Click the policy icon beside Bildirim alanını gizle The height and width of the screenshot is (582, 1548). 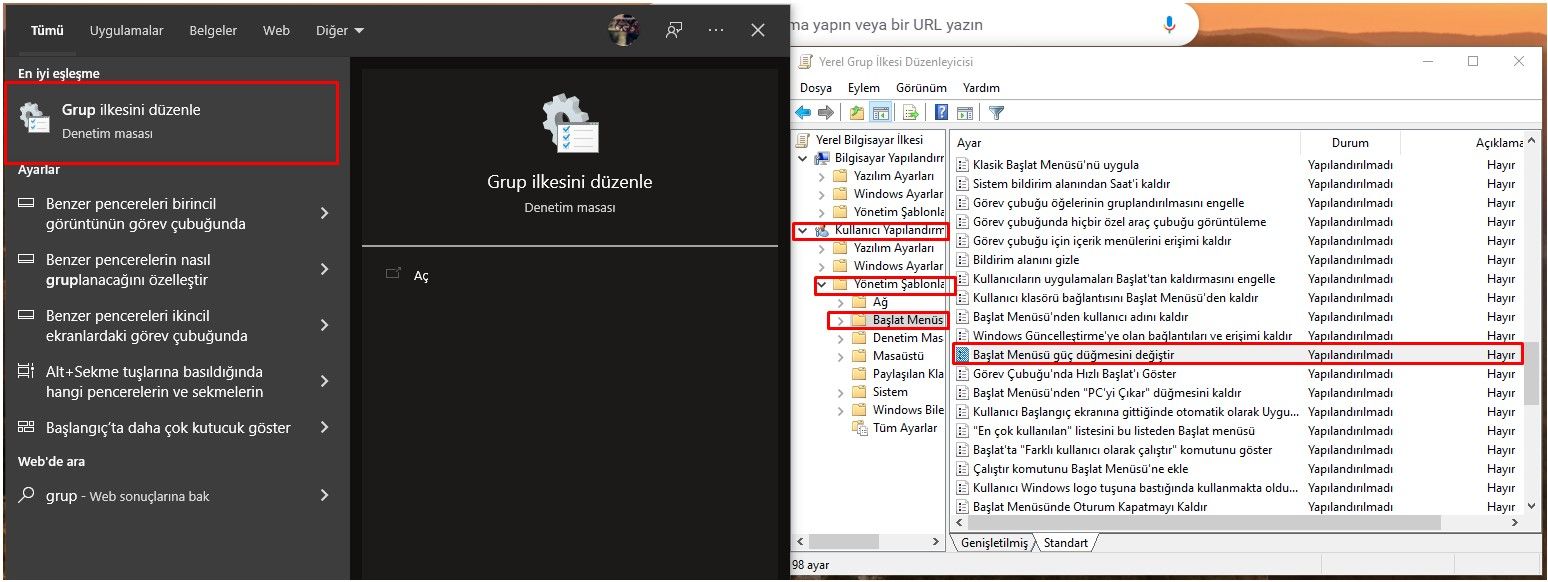[x=962, y=260]
